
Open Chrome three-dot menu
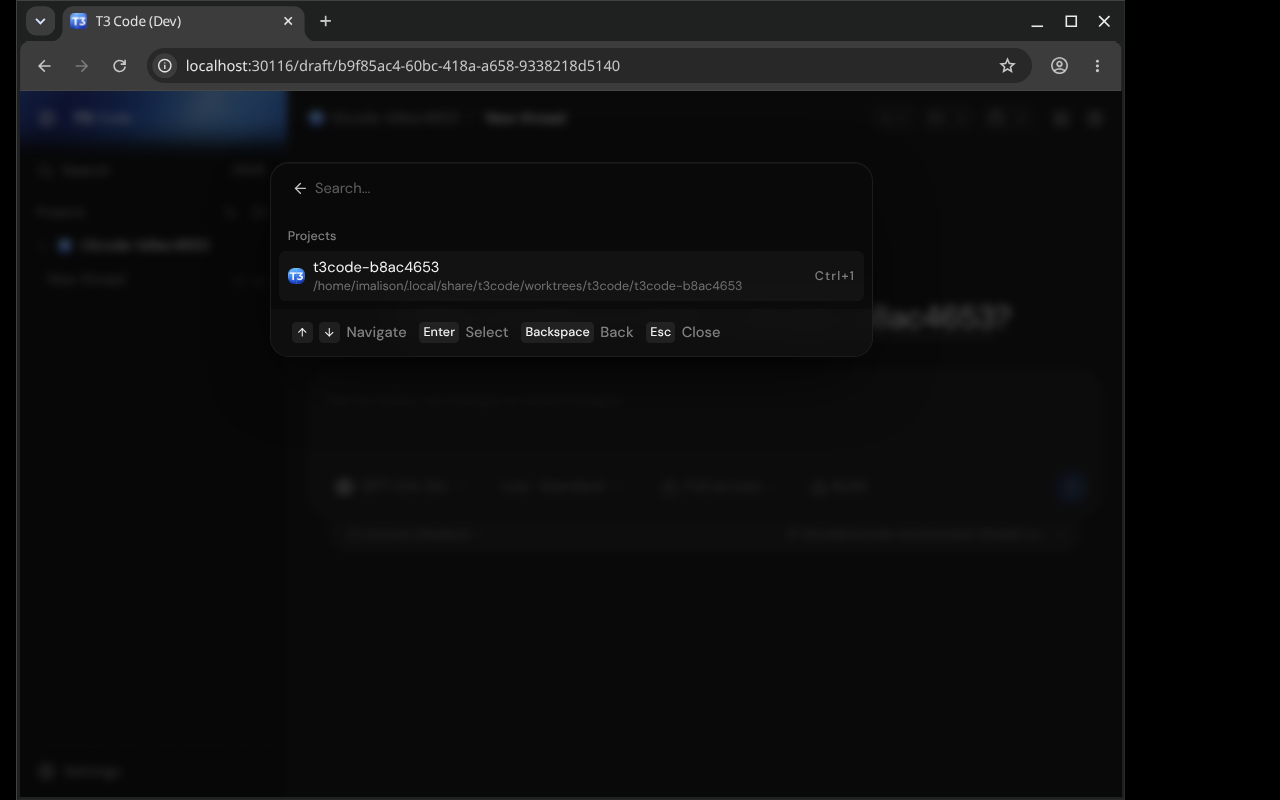(1097, 66)
